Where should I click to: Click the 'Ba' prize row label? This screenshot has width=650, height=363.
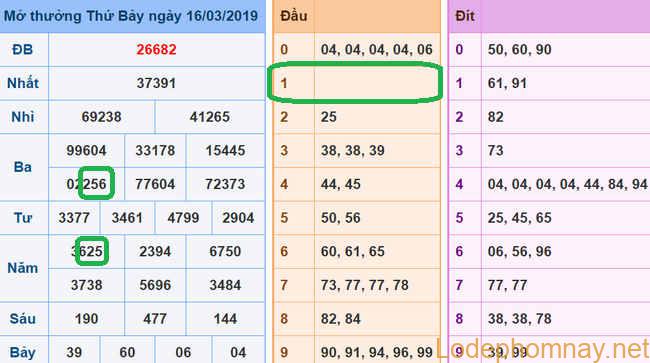click(x=23, y=167)
